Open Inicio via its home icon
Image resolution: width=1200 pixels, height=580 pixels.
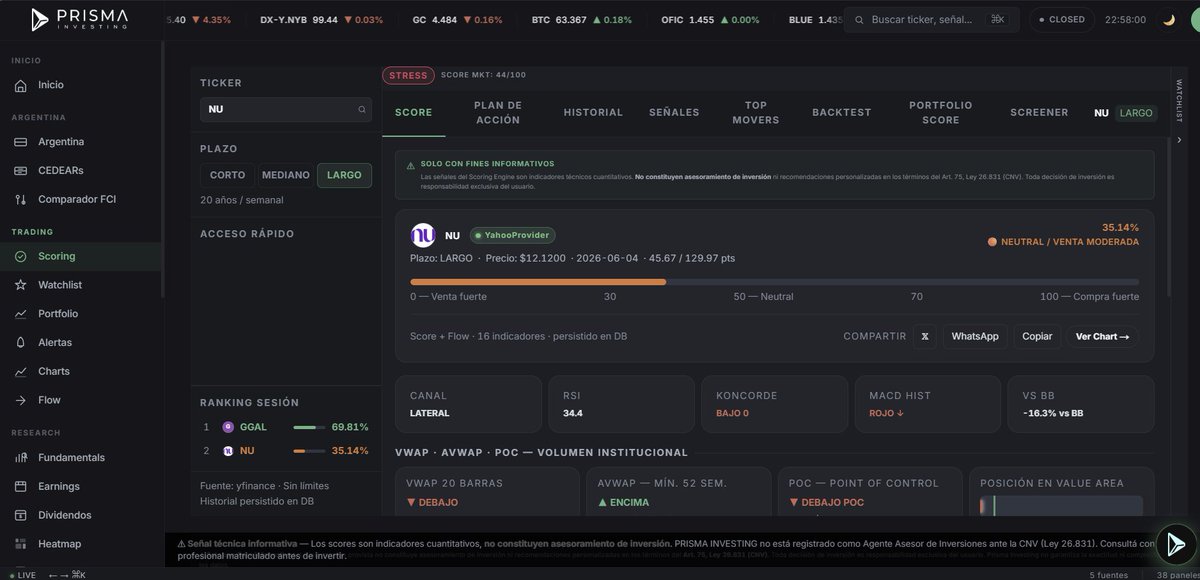[x=21, y=85]
